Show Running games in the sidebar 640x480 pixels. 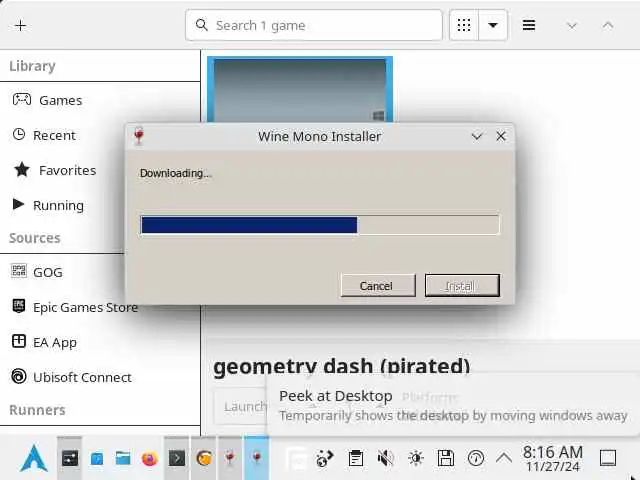(x=100, y=205)
